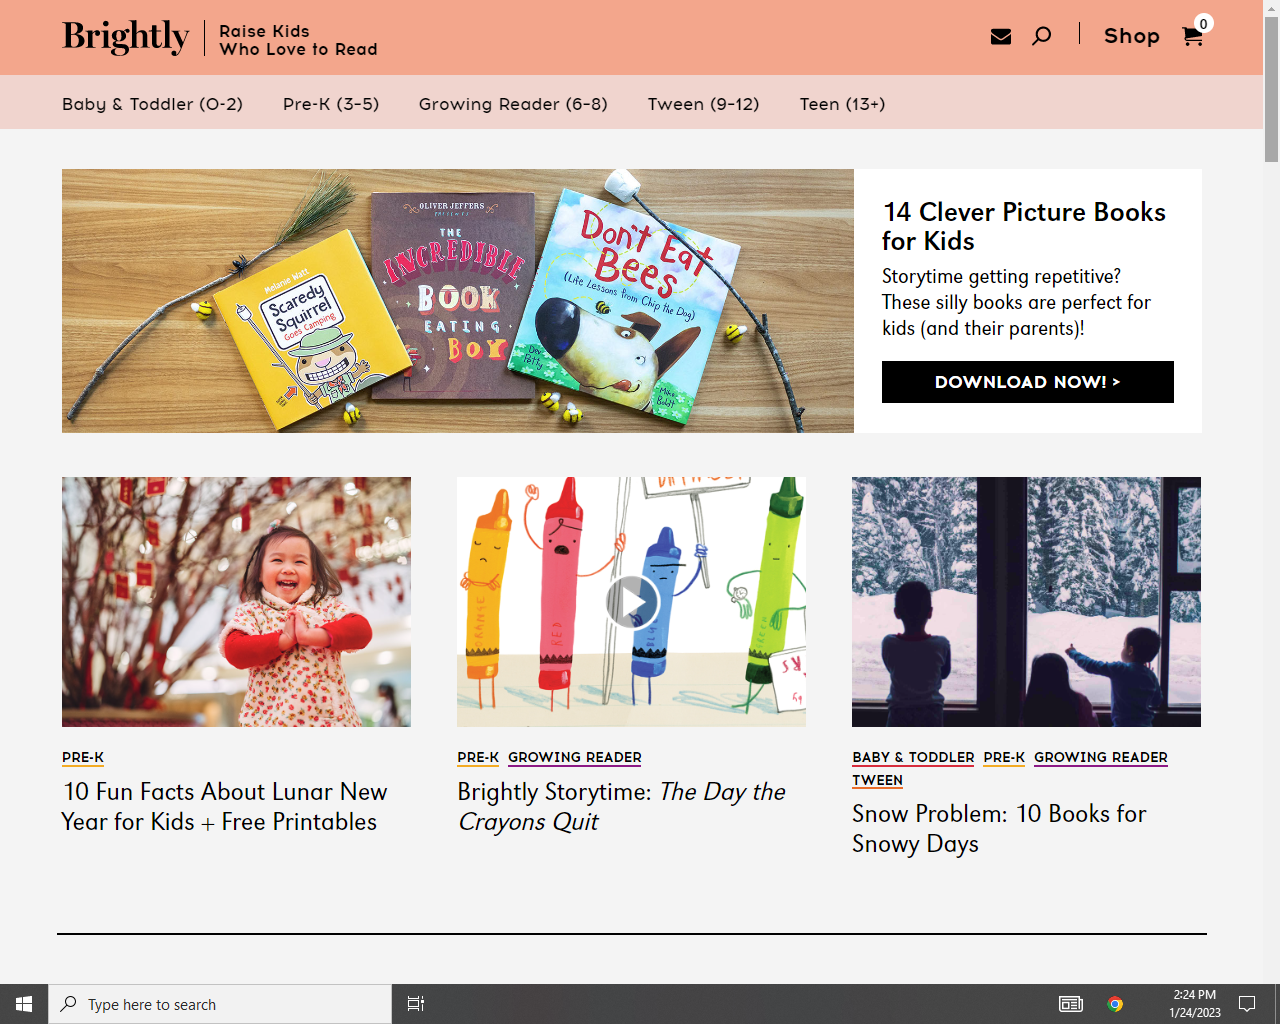The width and height of the screenshot is (1280, 1024).
Task: Open the shopping cart icon
Action: (x=1192, y=37)
